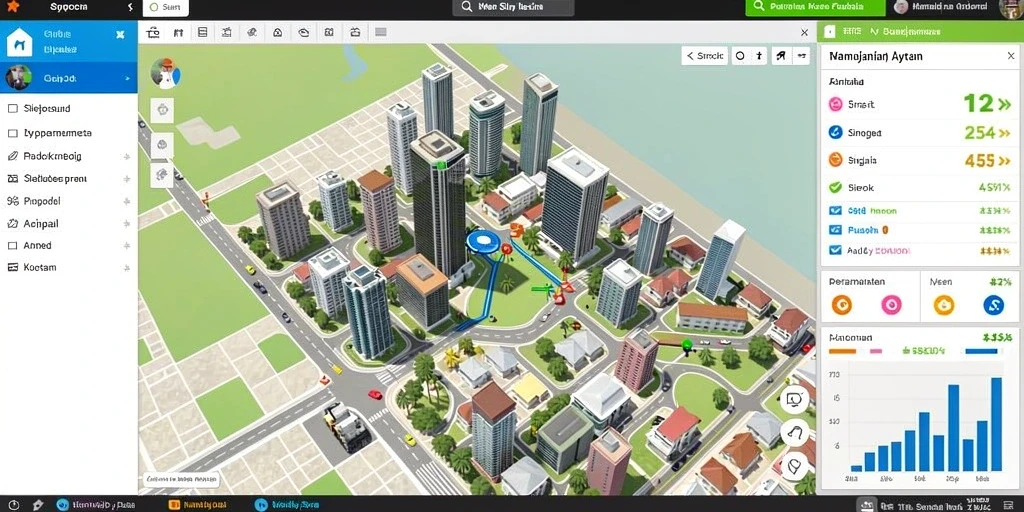Click the blue Sinoged circle icon
Image resolution: width=1024 pixels, height=512 pixels.
(x=835, y=132)
